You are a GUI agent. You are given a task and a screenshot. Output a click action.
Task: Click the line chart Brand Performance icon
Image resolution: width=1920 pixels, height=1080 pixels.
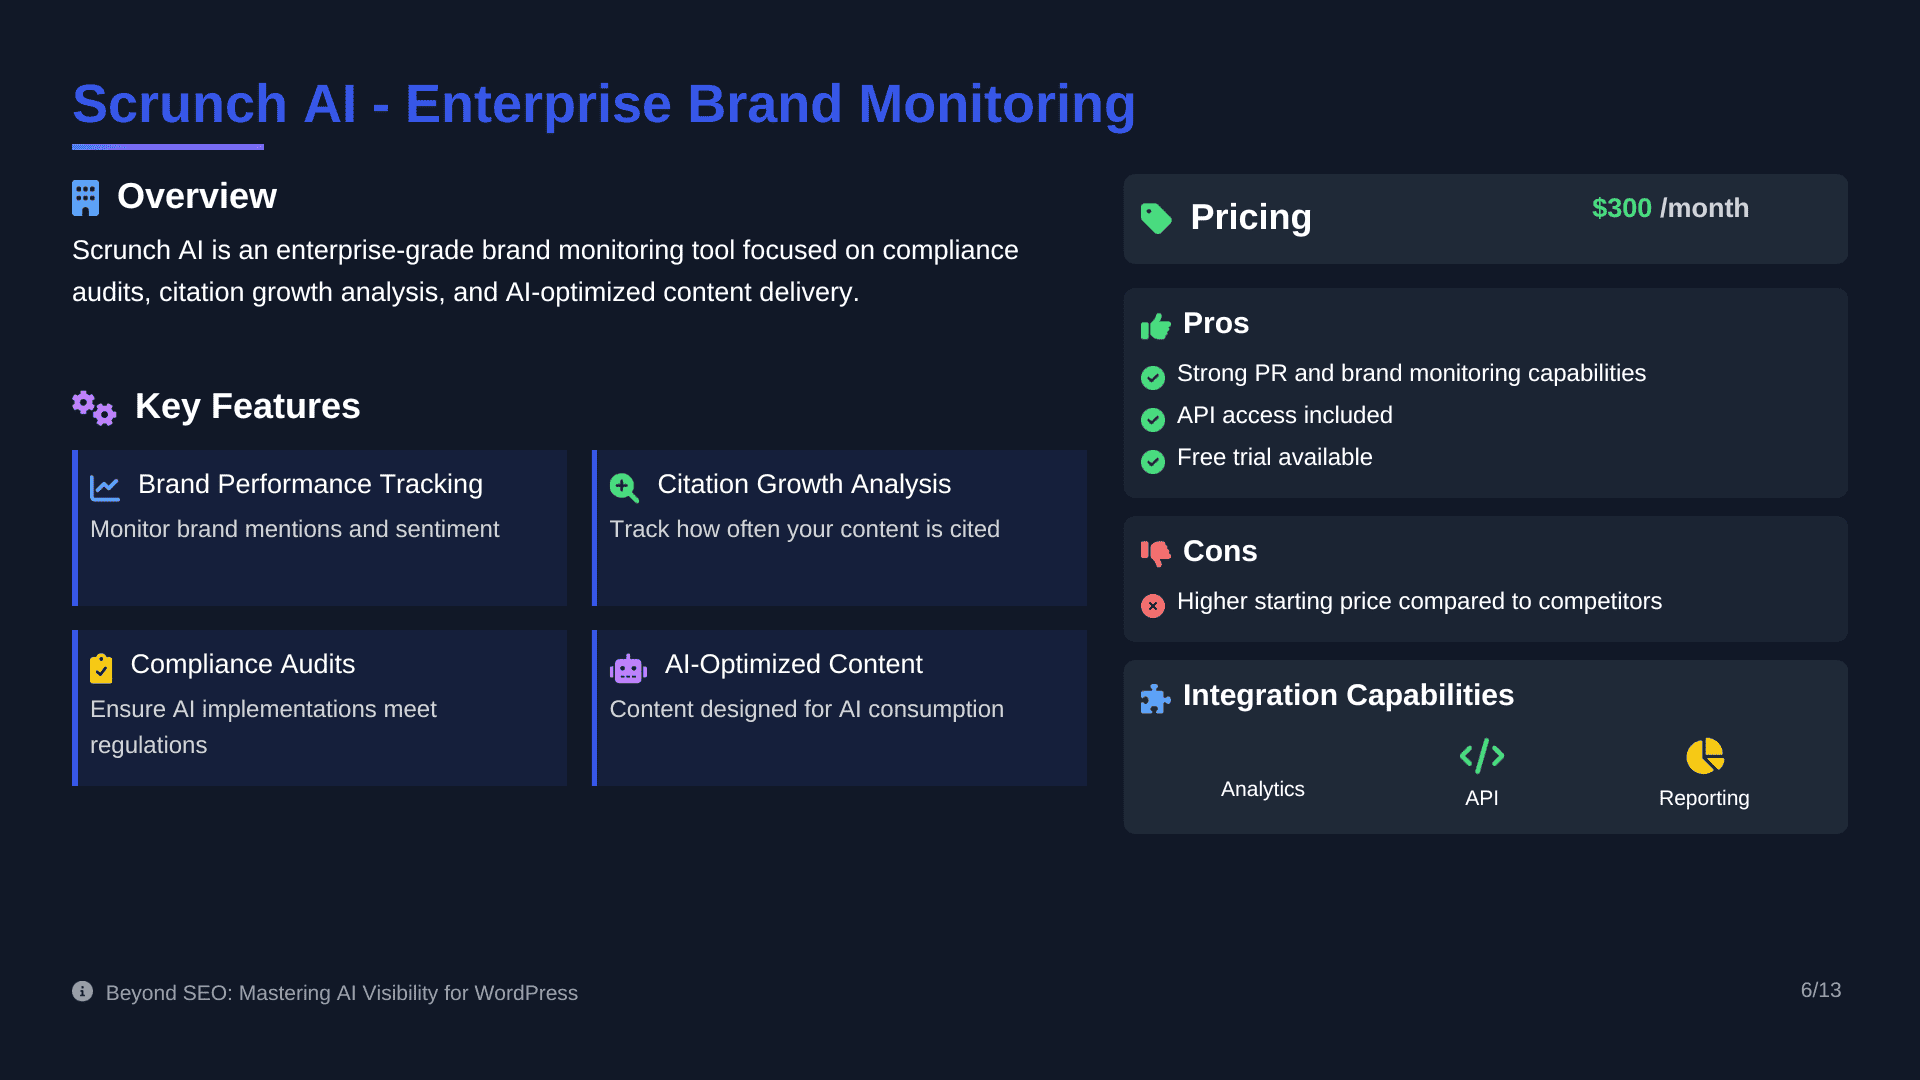(x=105, y=488)
